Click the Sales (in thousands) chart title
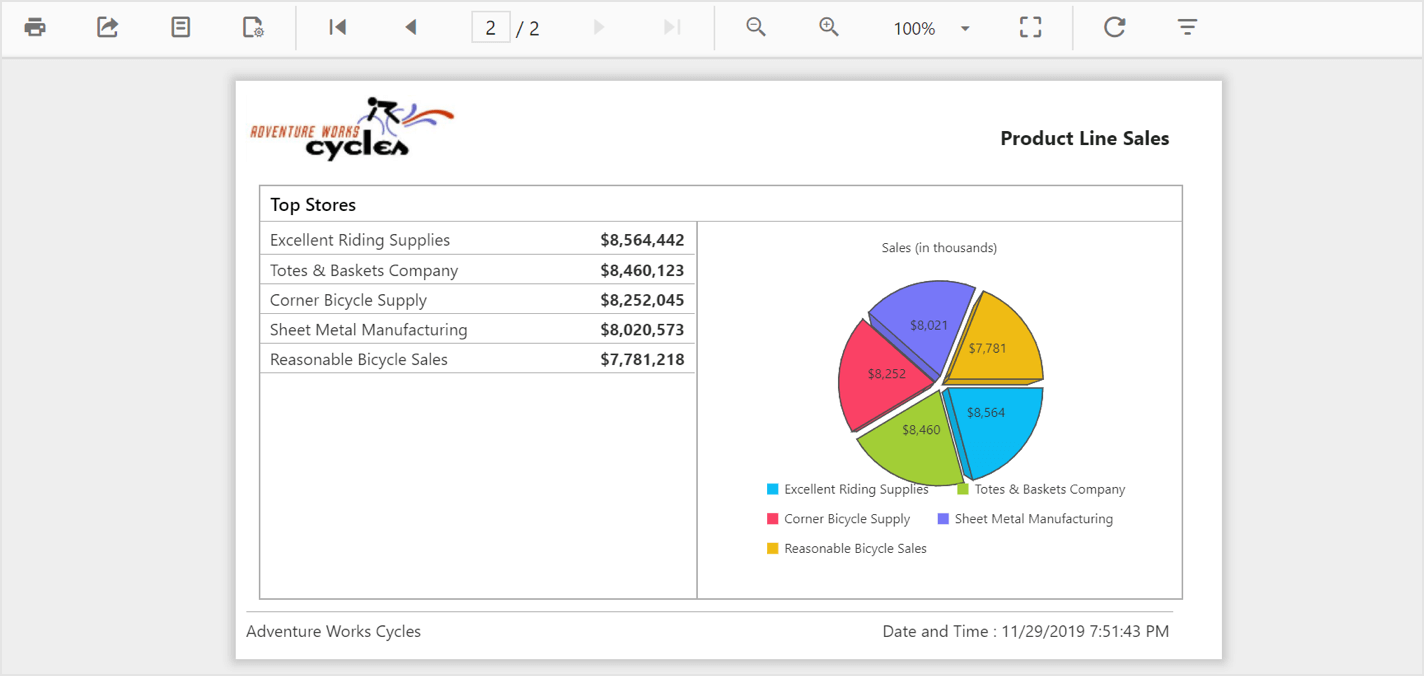Screen dimensions: 1424x676 939,248
